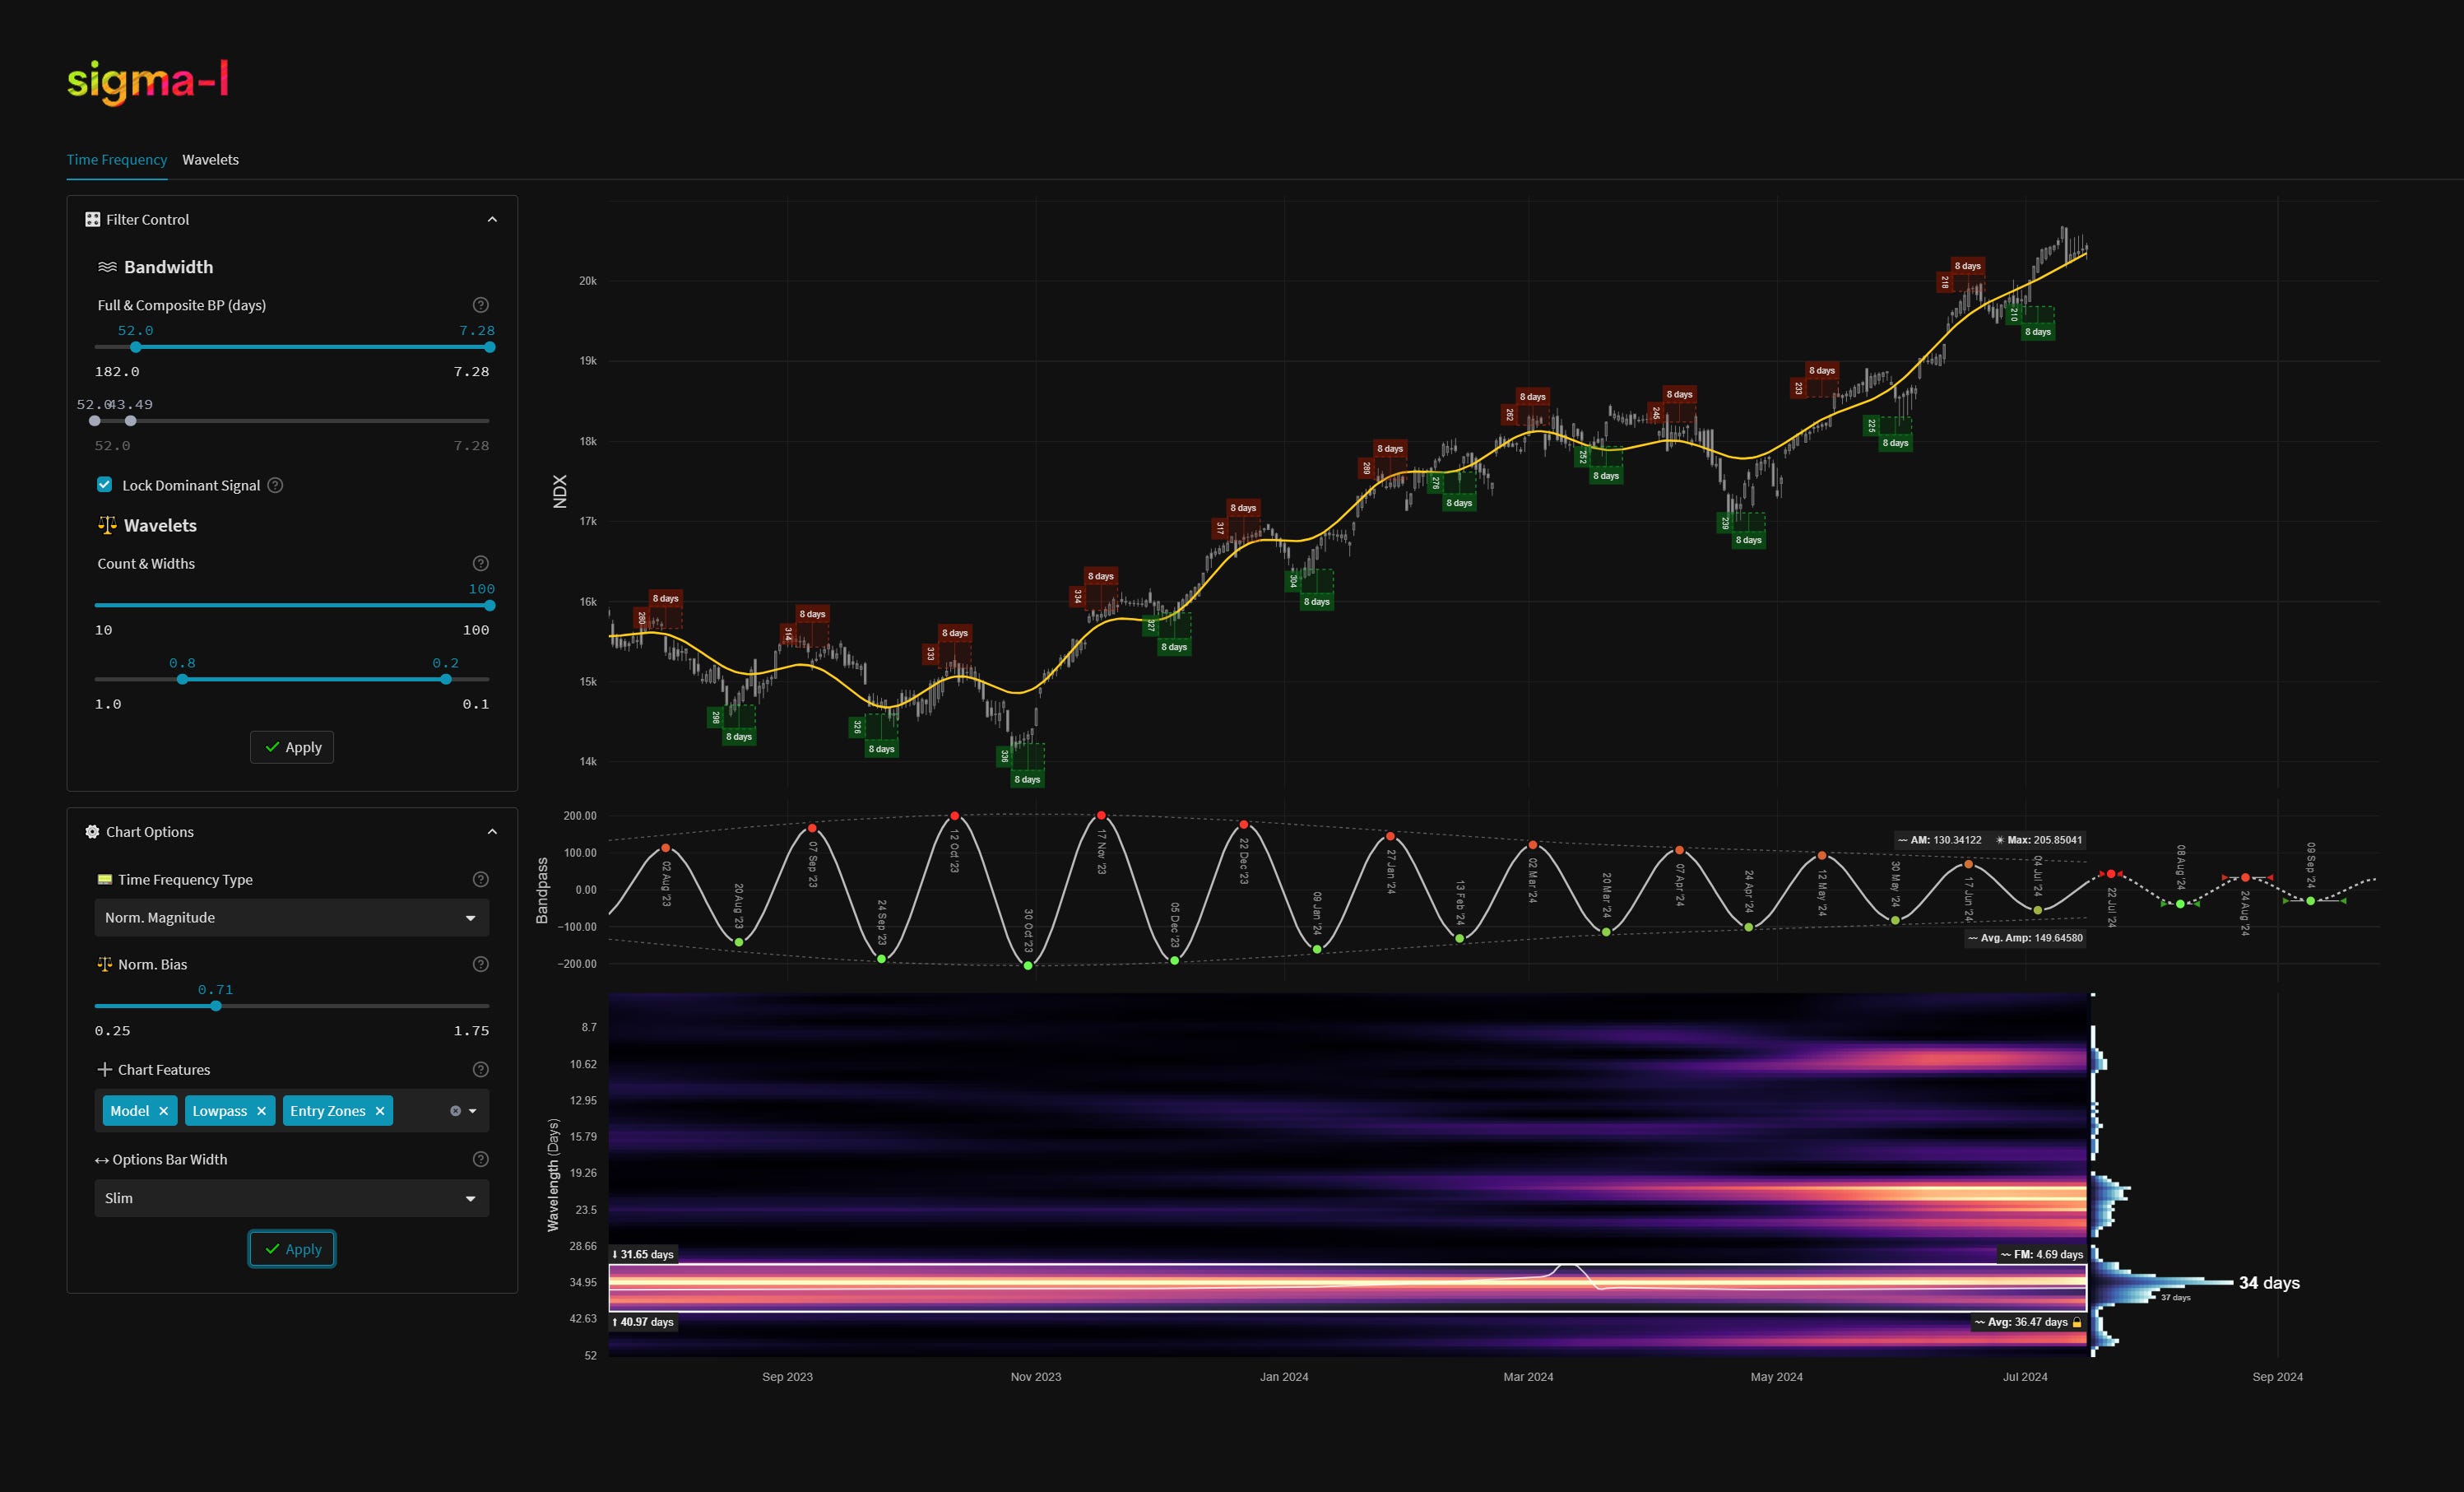Click the Bandwidth waves icon
Image resolution: width=2464 pixels, height=1492 pixels.
click(x=107, y=266)
